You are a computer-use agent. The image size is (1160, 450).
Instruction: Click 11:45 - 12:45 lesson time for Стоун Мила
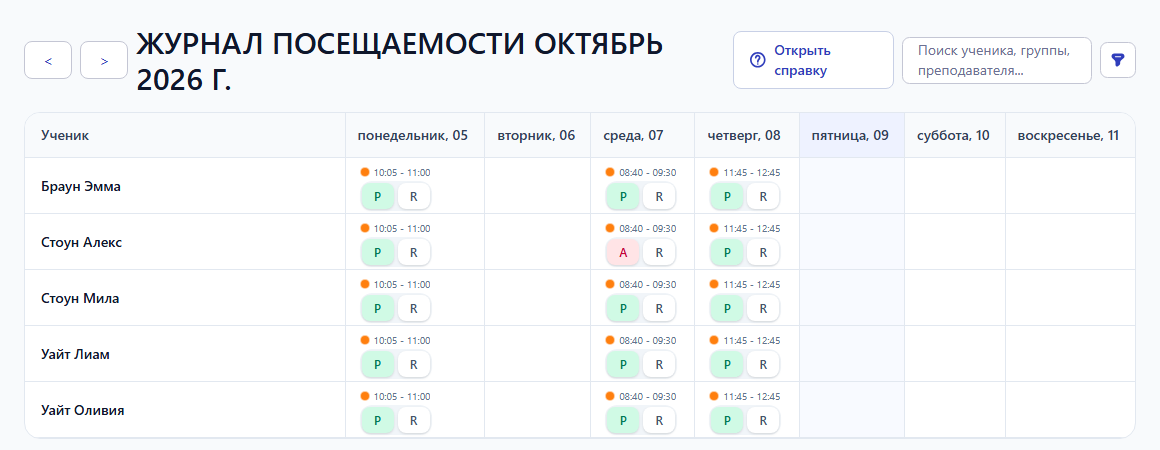pos(752,284)
